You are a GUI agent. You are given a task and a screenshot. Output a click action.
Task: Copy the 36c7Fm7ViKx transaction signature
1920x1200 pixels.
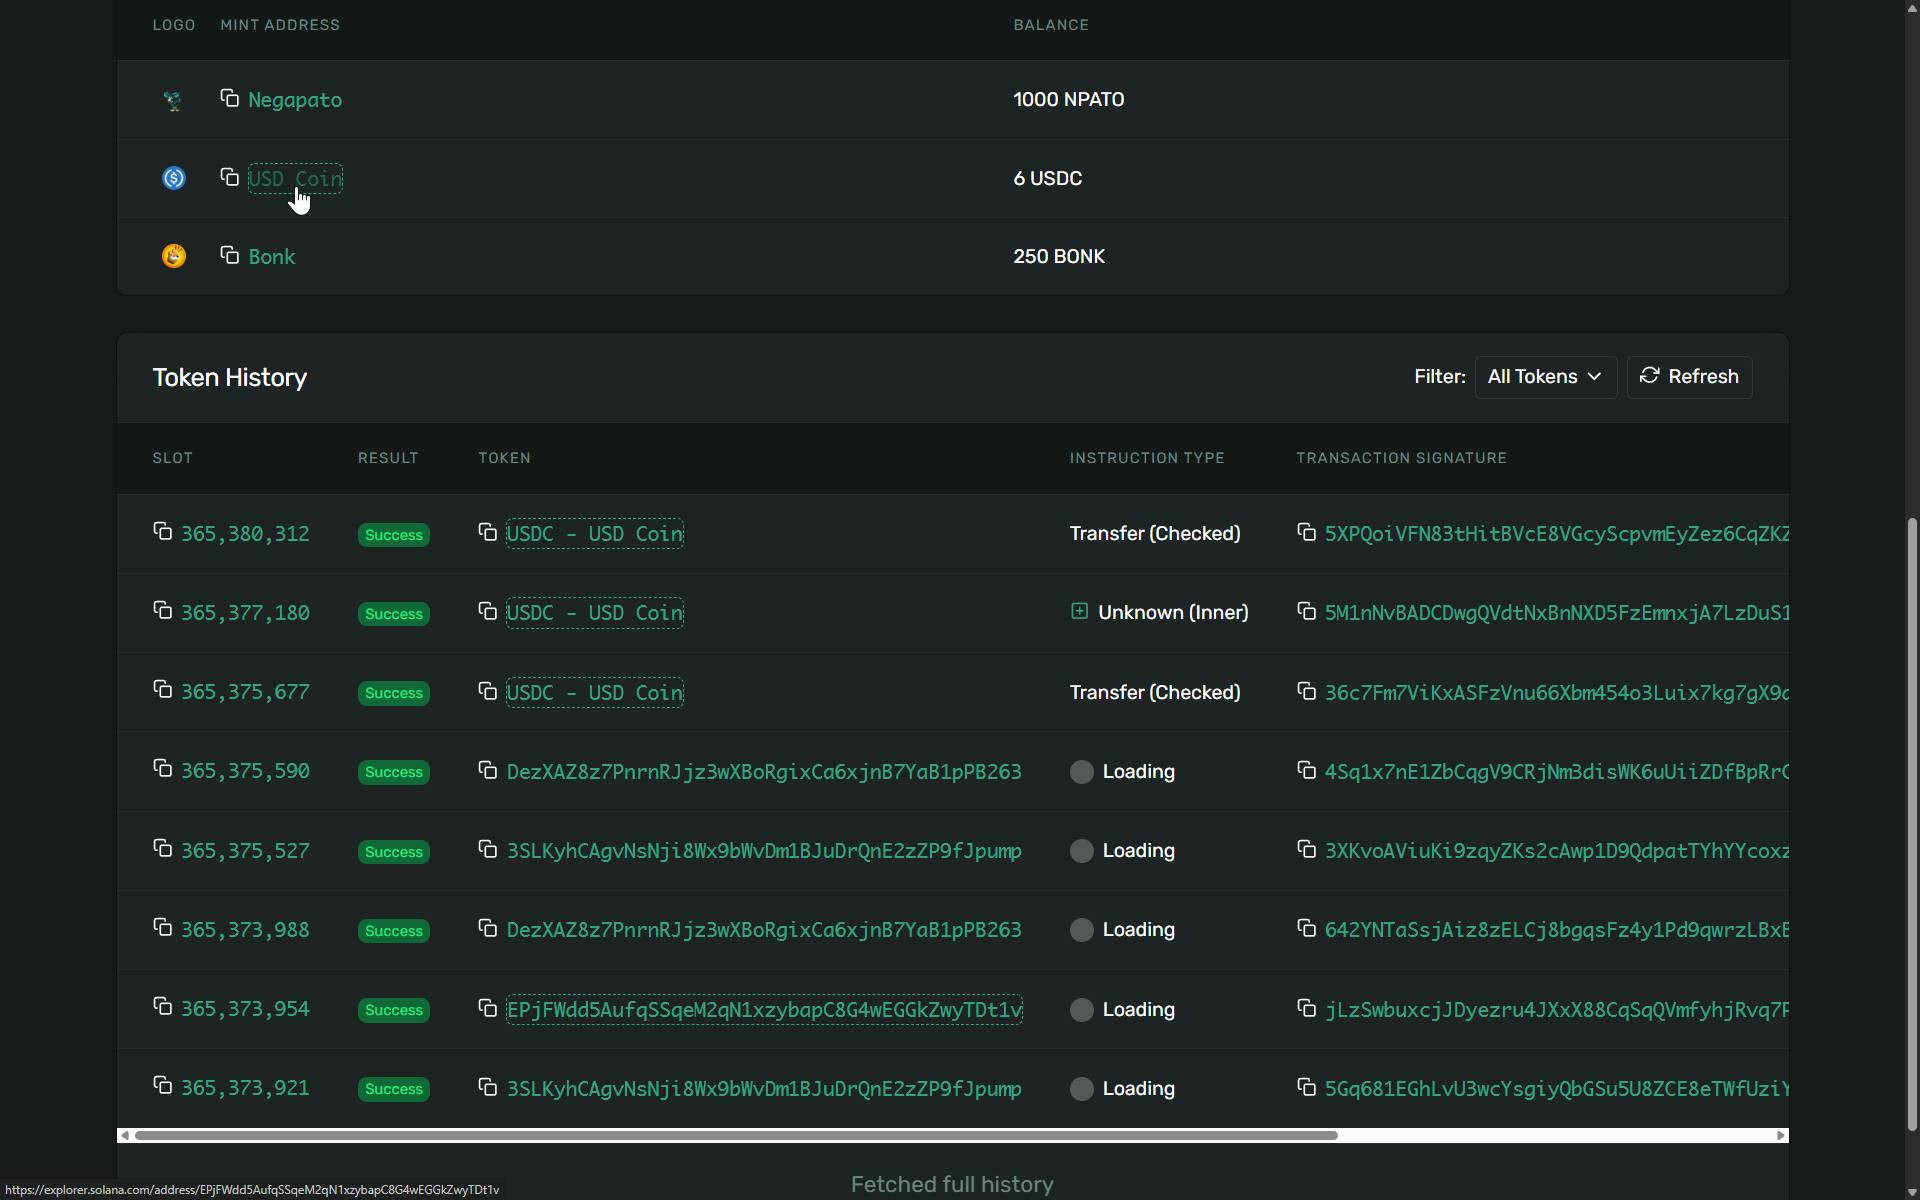pos(1306,691)
